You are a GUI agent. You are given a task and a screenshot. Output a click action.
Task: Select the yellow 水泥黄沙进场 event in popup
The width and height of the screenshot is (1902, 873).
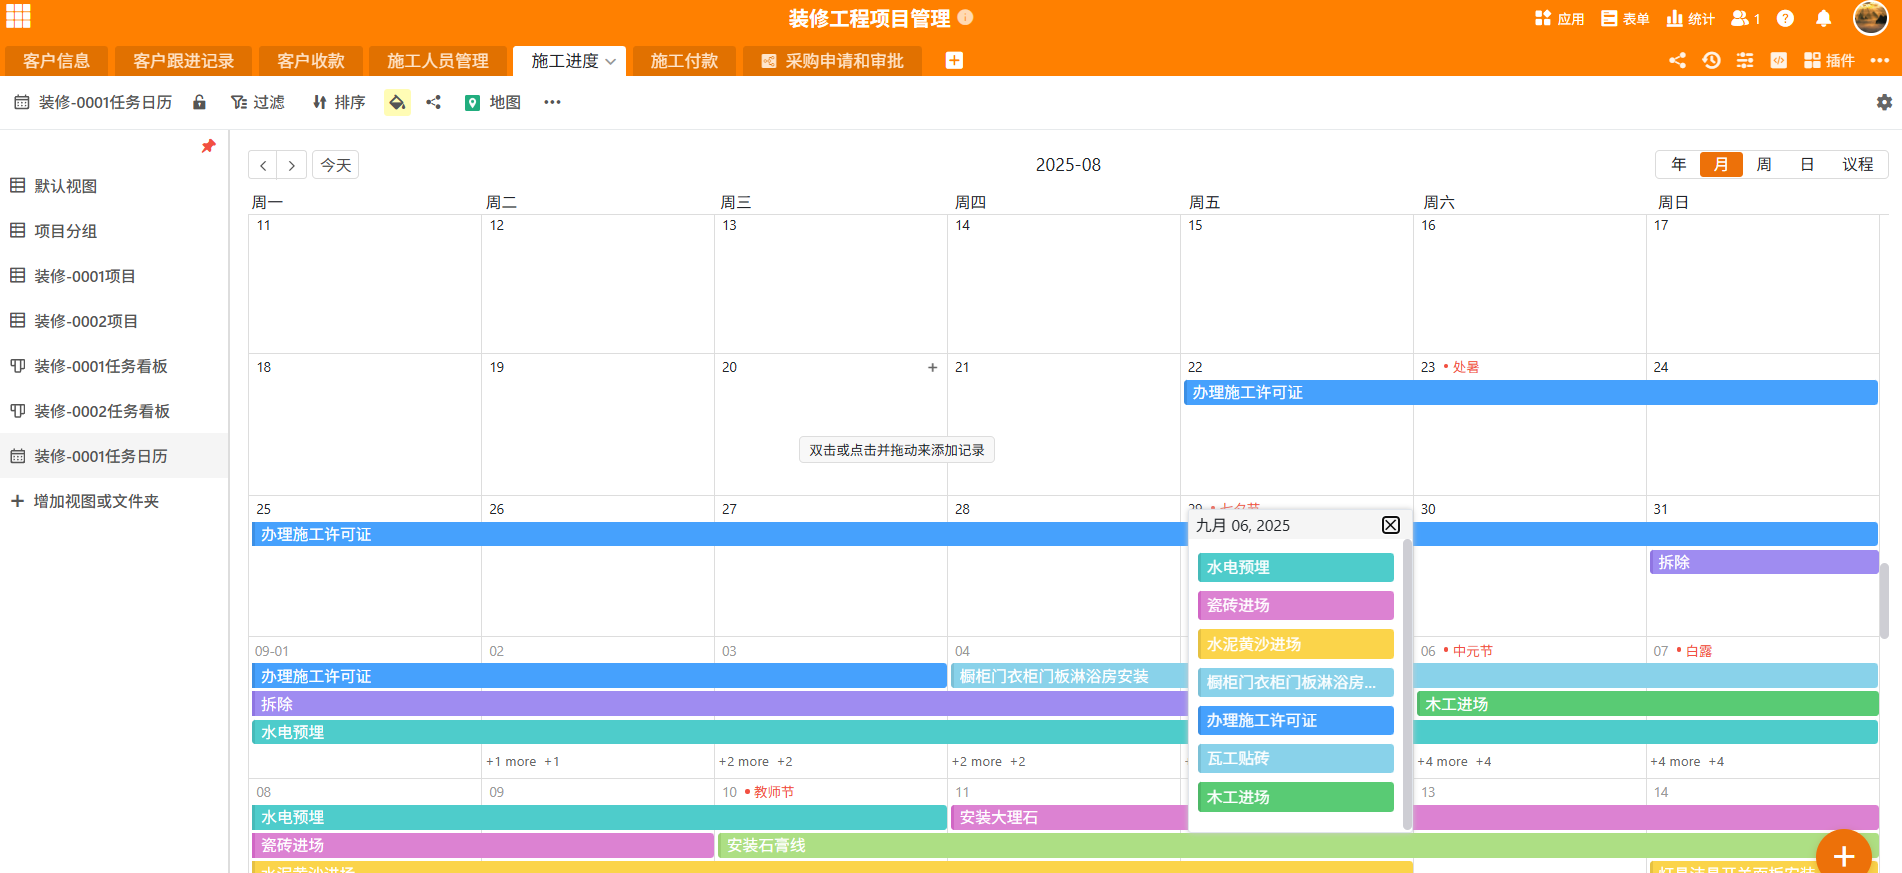coord(1295,644)
